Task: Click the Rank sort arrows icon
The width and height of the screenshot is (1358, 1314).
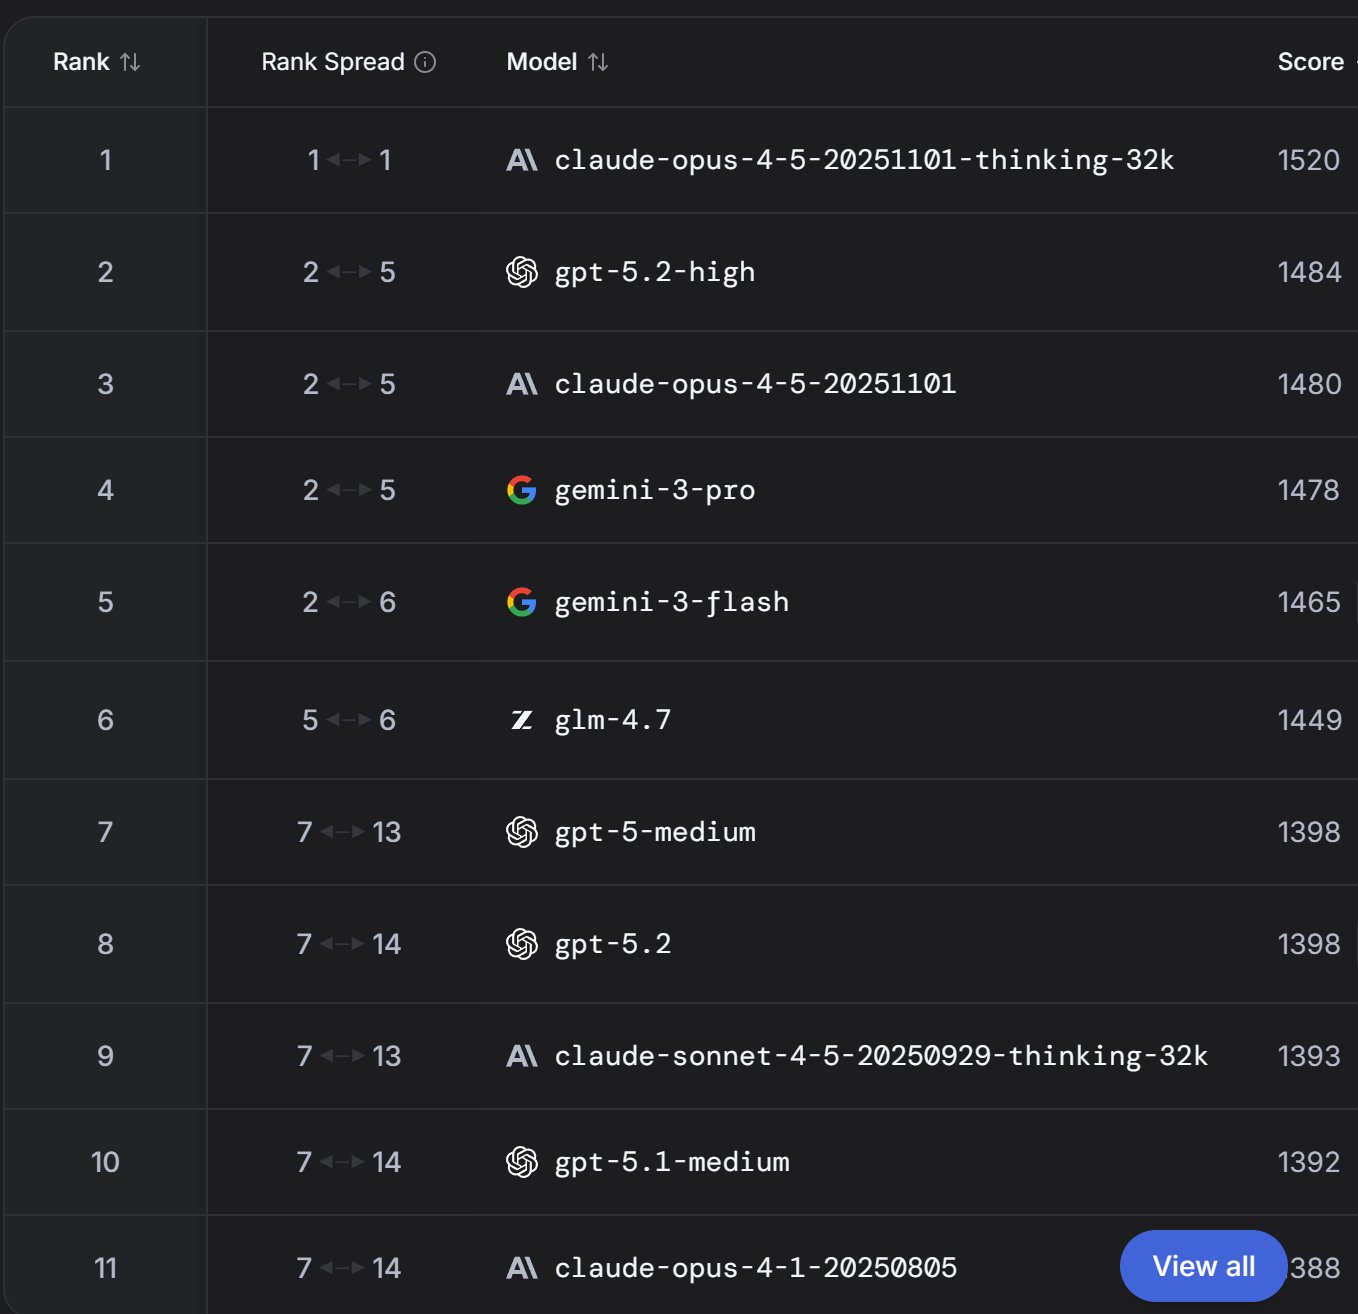Action: point(130,62)
